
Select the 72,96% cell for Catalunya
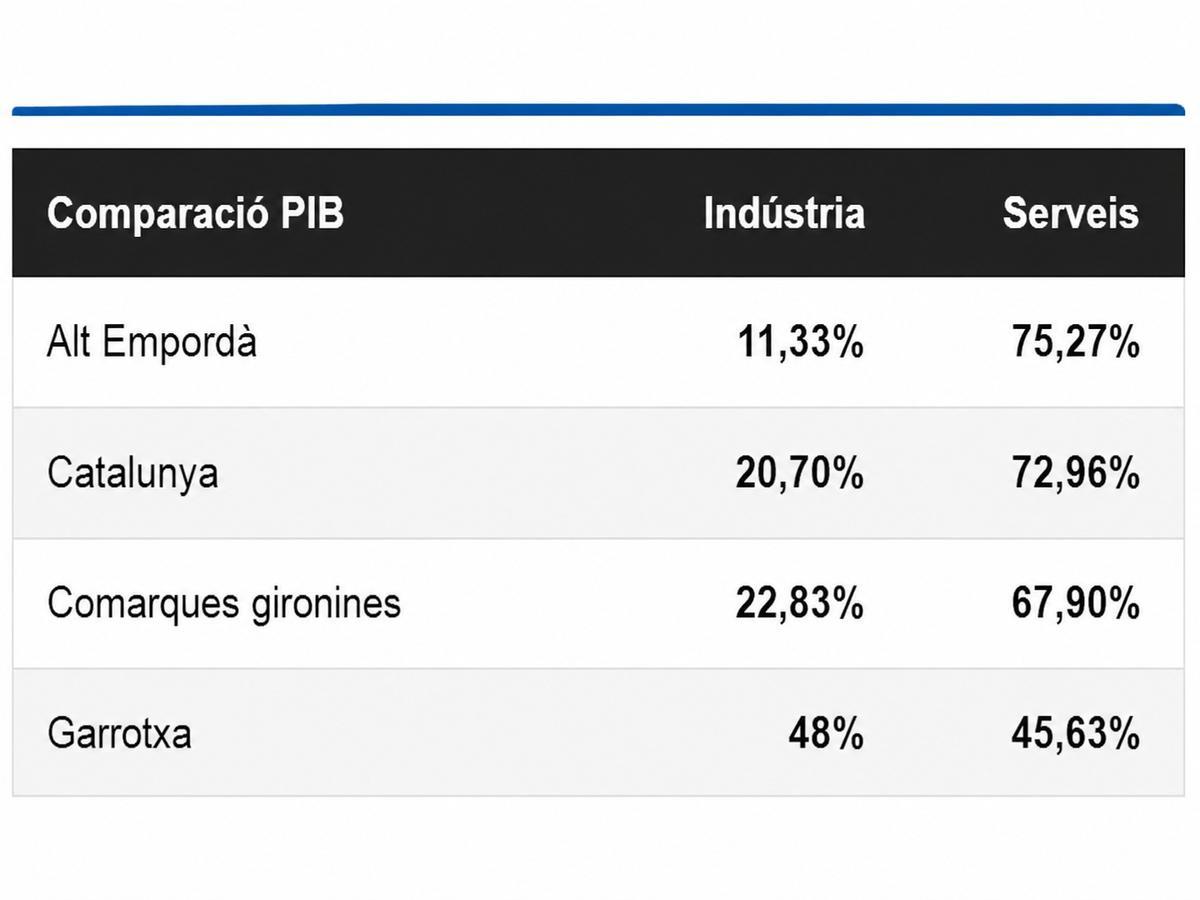[1075, 473]
